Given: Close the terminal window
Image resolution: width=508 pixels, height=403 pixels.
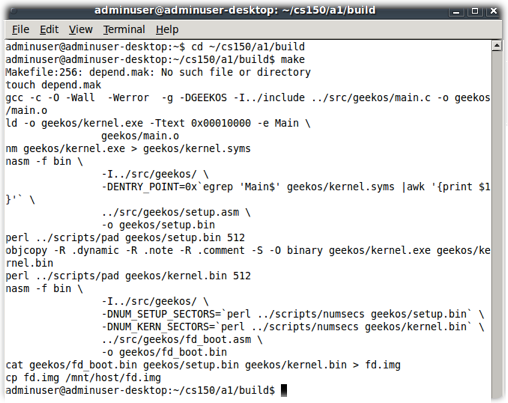Looking at the screenshot, I should pyautogui.click(x=493, y=11).
